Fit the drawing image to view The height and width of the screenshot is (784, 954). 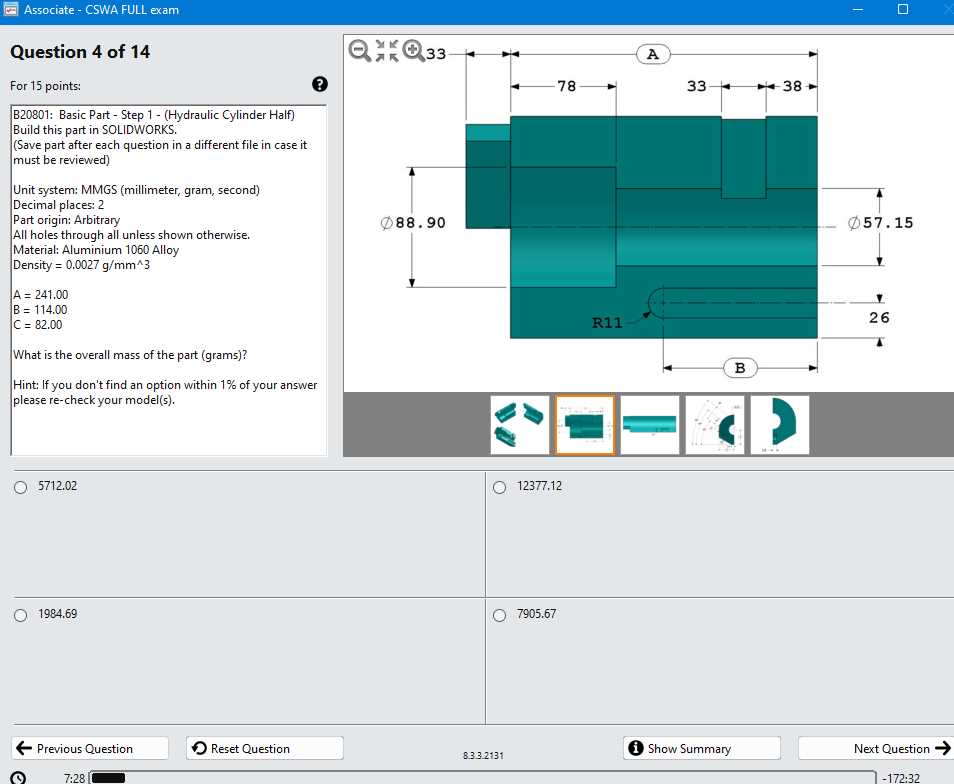[387, 50]
